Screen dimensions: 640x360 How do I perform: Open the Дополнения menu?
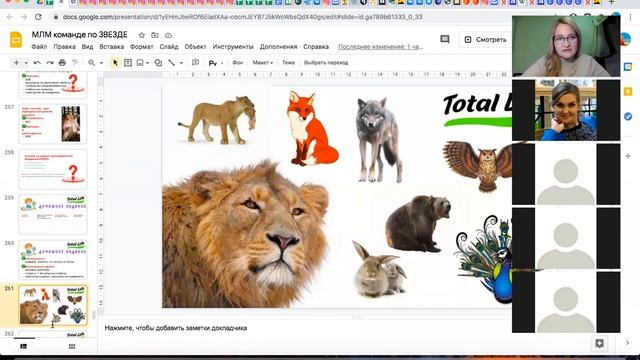click(278, 47)
